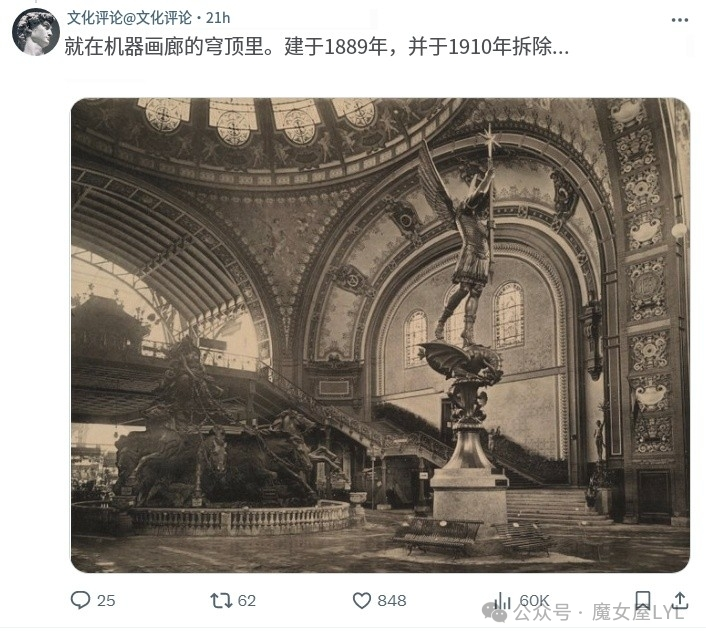Viewport: 706px width, 640px height.
Task: Open the 文化评论 display name profile link
Action: point(95,18)
